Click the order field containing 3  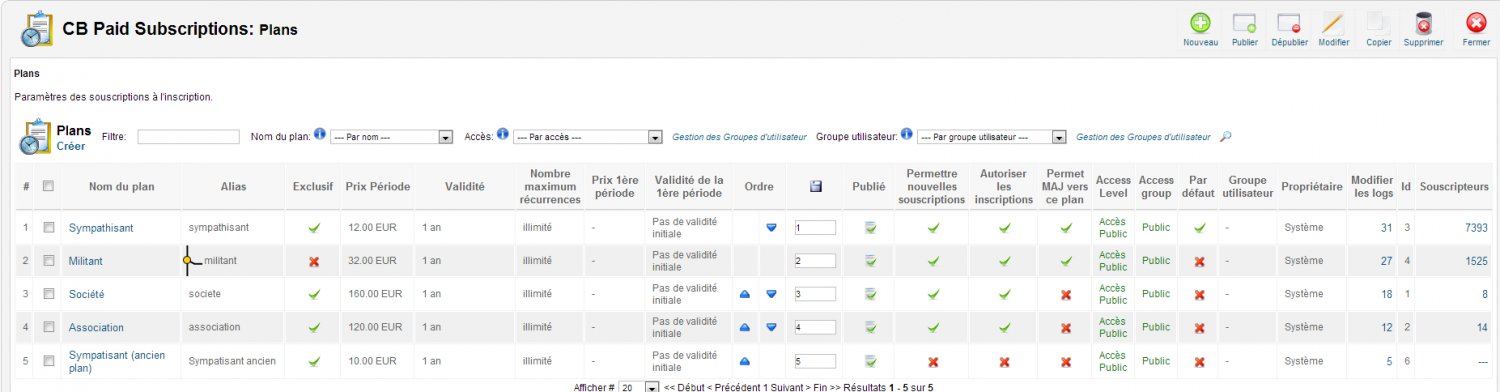coord(815,295)
